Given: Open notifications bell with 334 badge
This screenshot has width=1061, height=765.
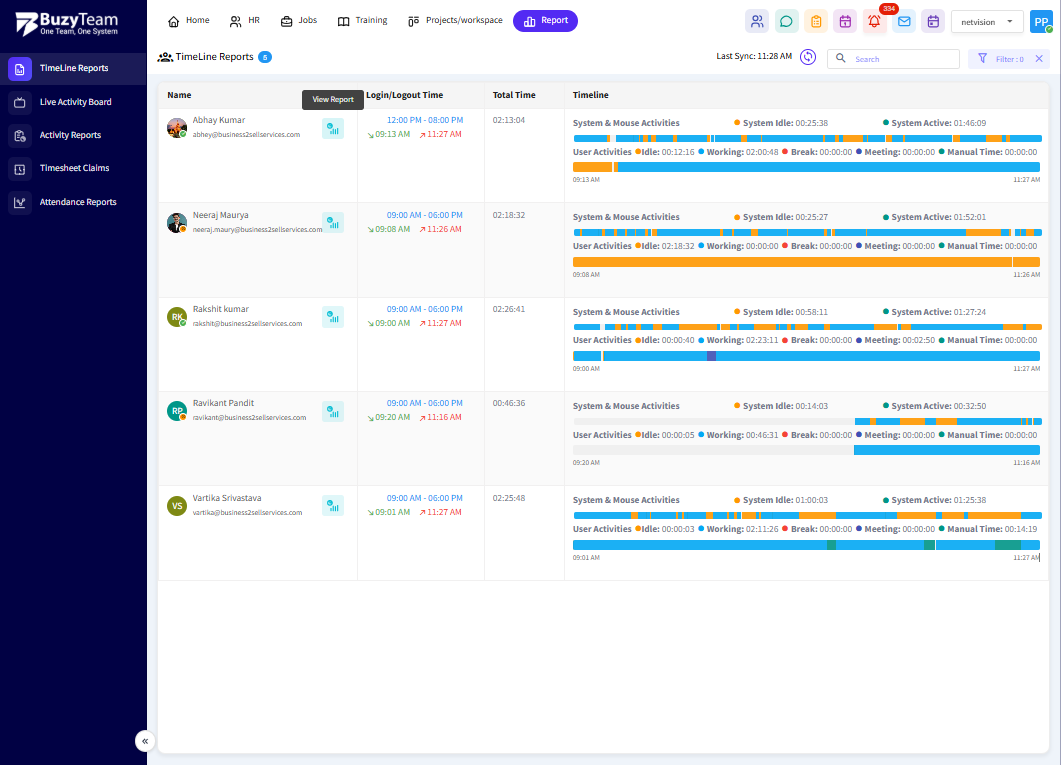Looking at the screenshot, I should pyautogui.click(x=874, y=22).
